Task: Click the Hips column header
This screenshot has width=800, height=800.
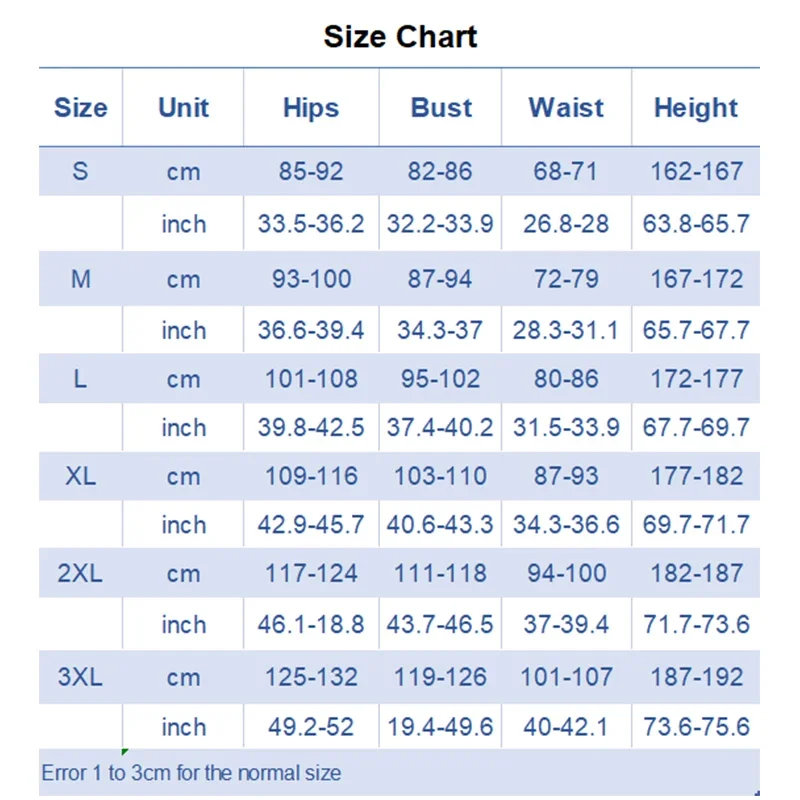Action: [311, 108]
